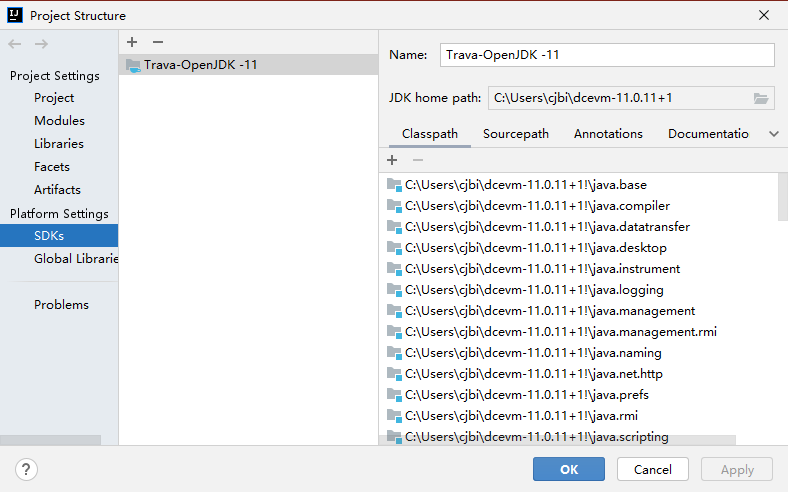The height and width of the screenshot is (492, 788).
Task: Select SDKs under Platform Settings
Action: point(59,236)
